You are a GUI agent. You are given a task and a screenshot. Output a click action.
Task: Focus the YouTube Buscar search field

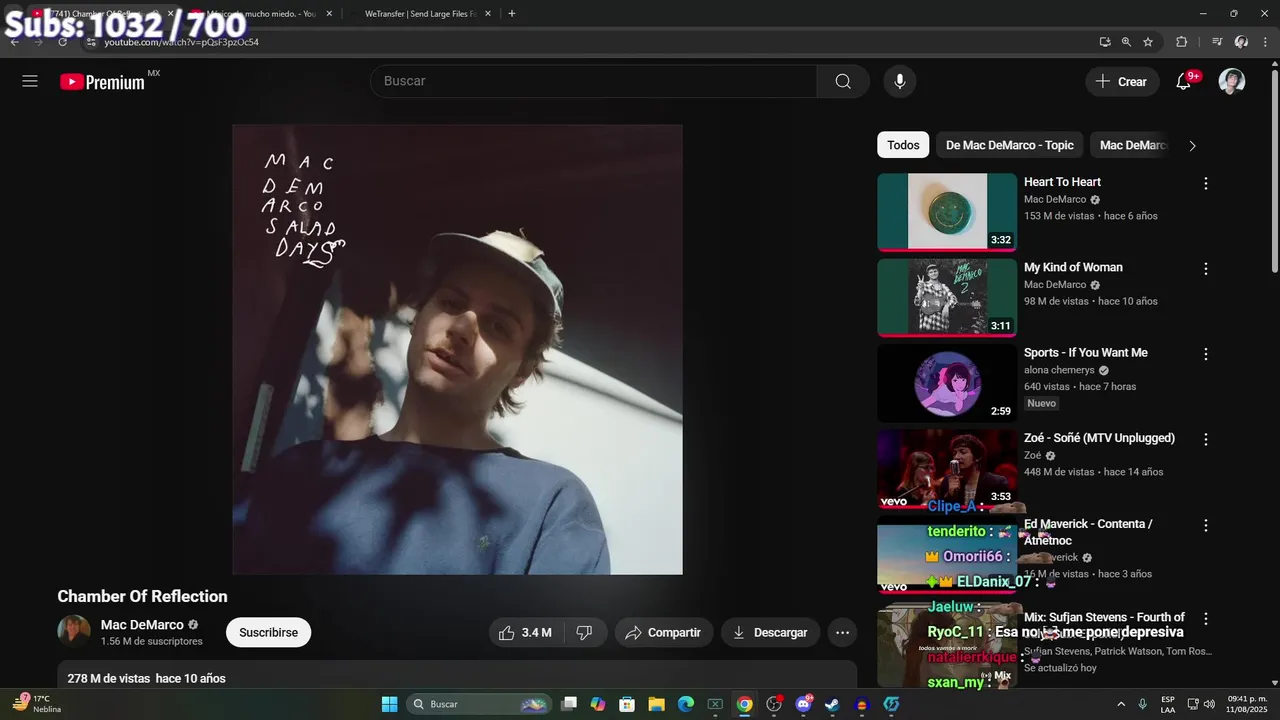point(594,81)
